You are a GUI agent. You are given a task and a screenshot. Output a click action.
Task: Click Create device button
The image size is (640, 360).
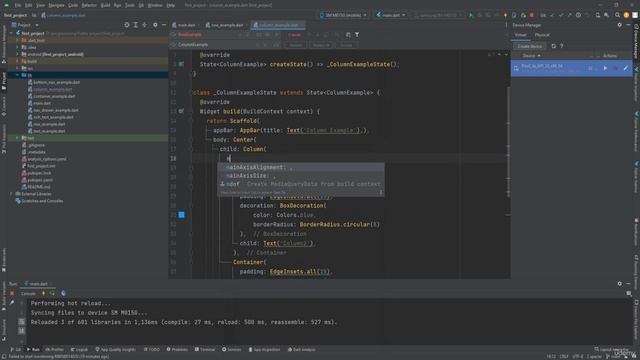(x=529, y=46)
